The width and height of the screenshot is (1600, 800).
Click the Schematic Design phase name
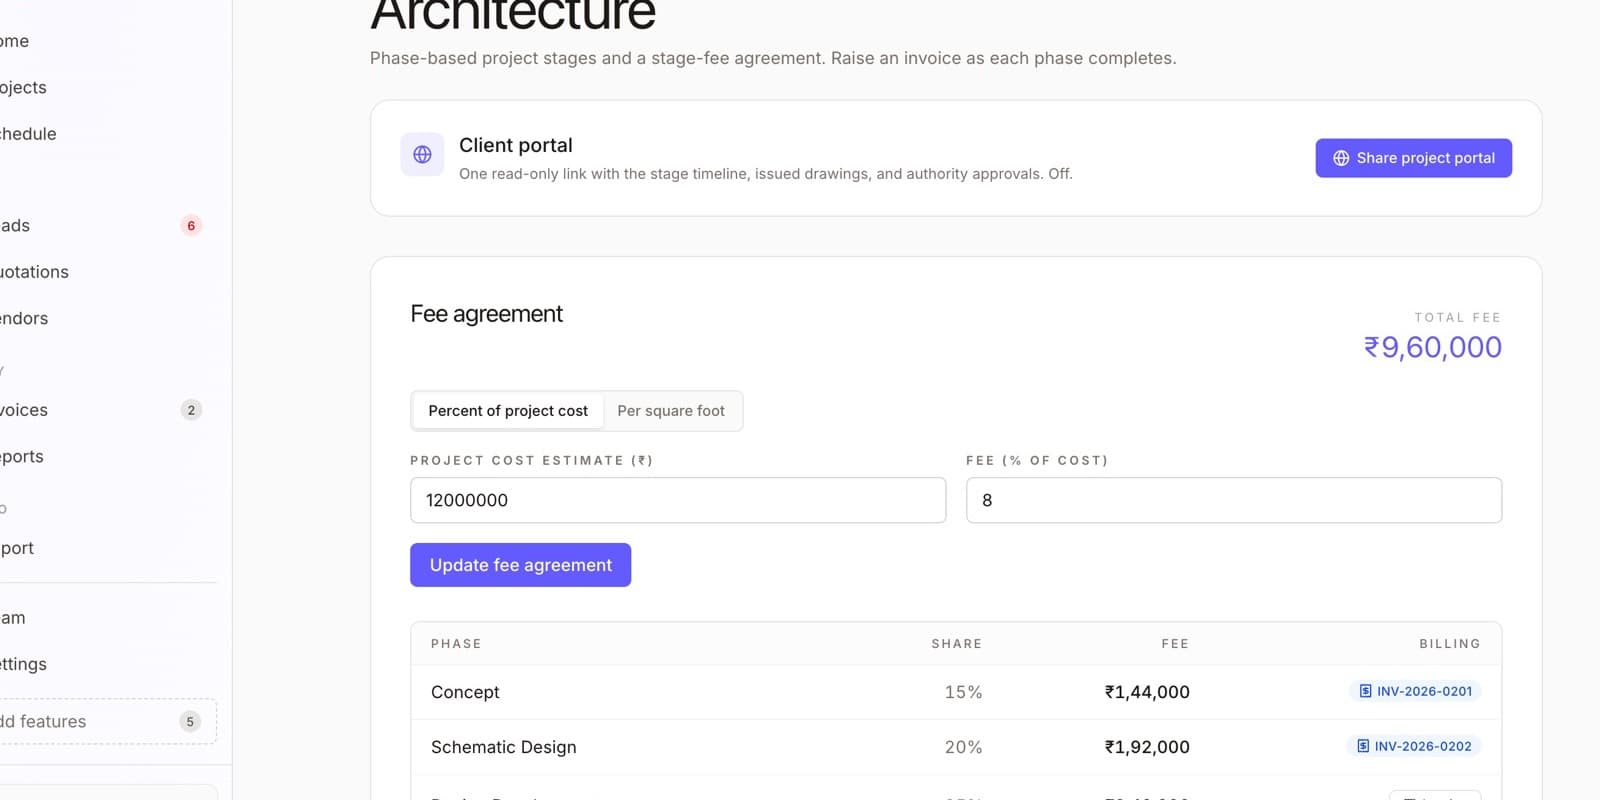pyautogui.click(x=503, y=747)
